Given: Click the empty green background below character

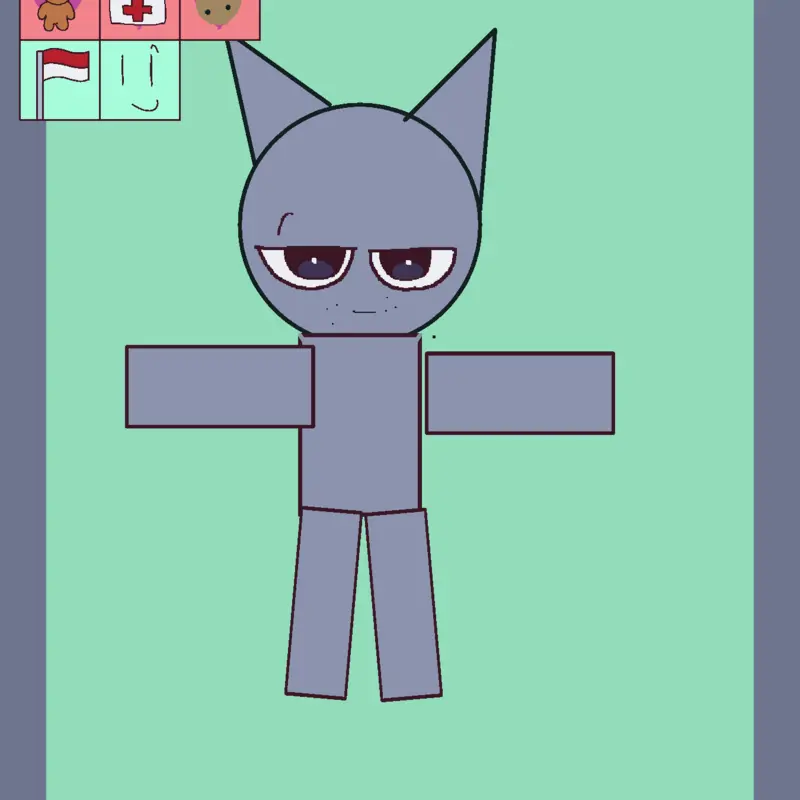Looking at the screenshot, I should tap(400, 750).
